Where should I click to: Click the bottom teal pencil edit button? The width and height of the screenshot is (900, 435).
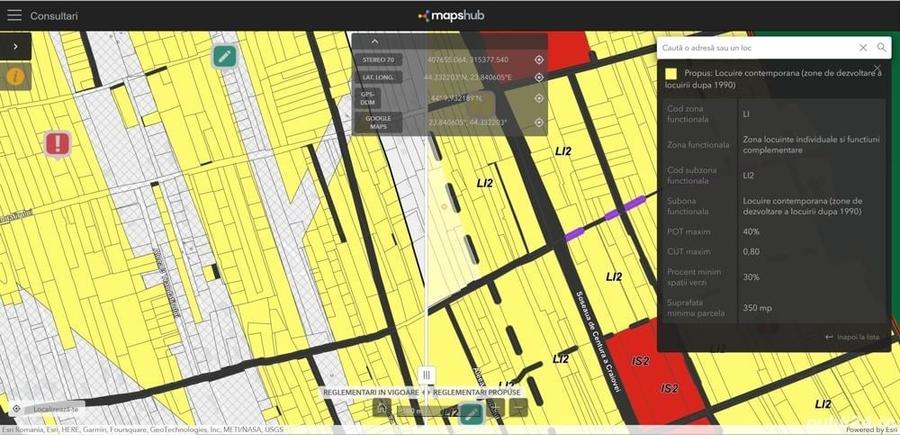click(x=471, y=413)
